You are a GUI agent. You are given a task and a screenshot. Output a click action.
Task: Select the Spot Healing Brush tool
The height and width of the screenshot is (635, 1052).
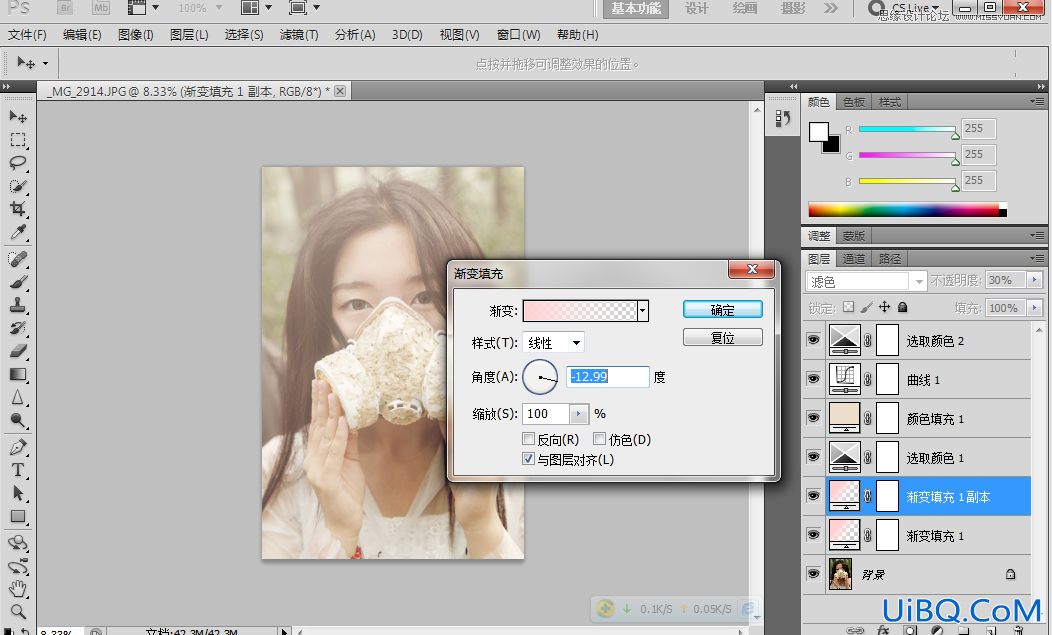(18, 258)
